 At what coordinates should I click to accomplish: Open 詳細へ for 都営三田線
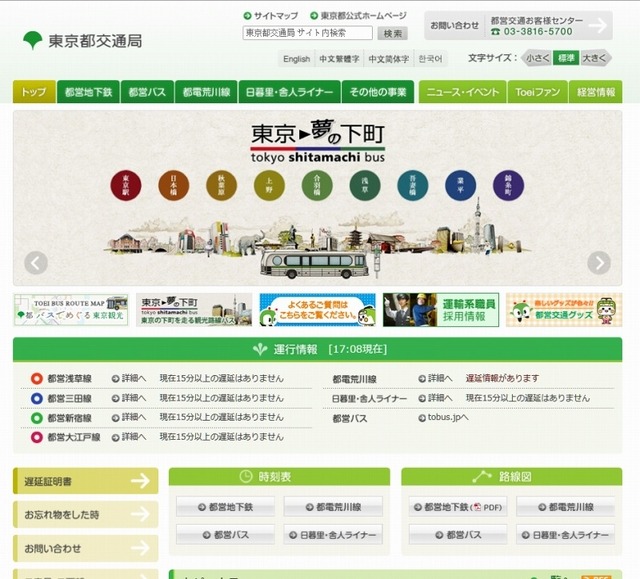(x=129, y=398)
